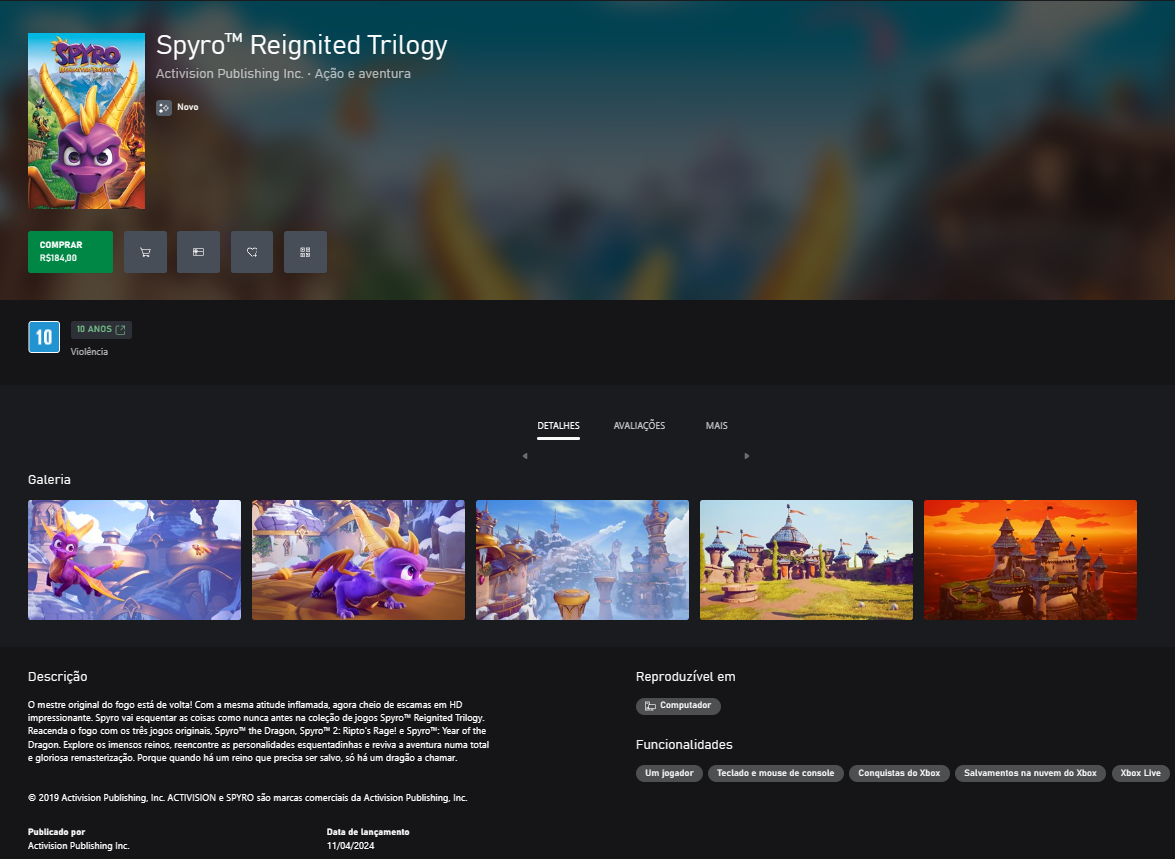This screenshot has width=1175, height=859.
Task: Select the Xbox Live chip
Action: (1141, 774)
